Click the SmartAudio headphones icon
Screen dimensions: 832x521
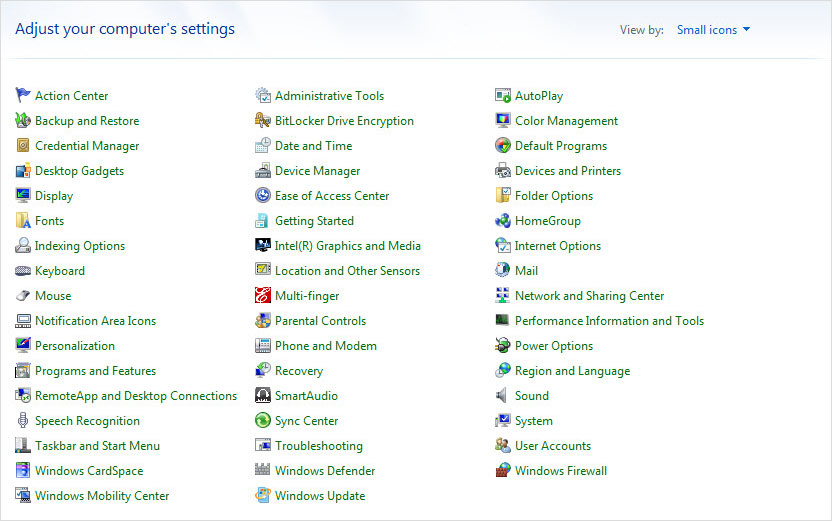tap(263, 395)
